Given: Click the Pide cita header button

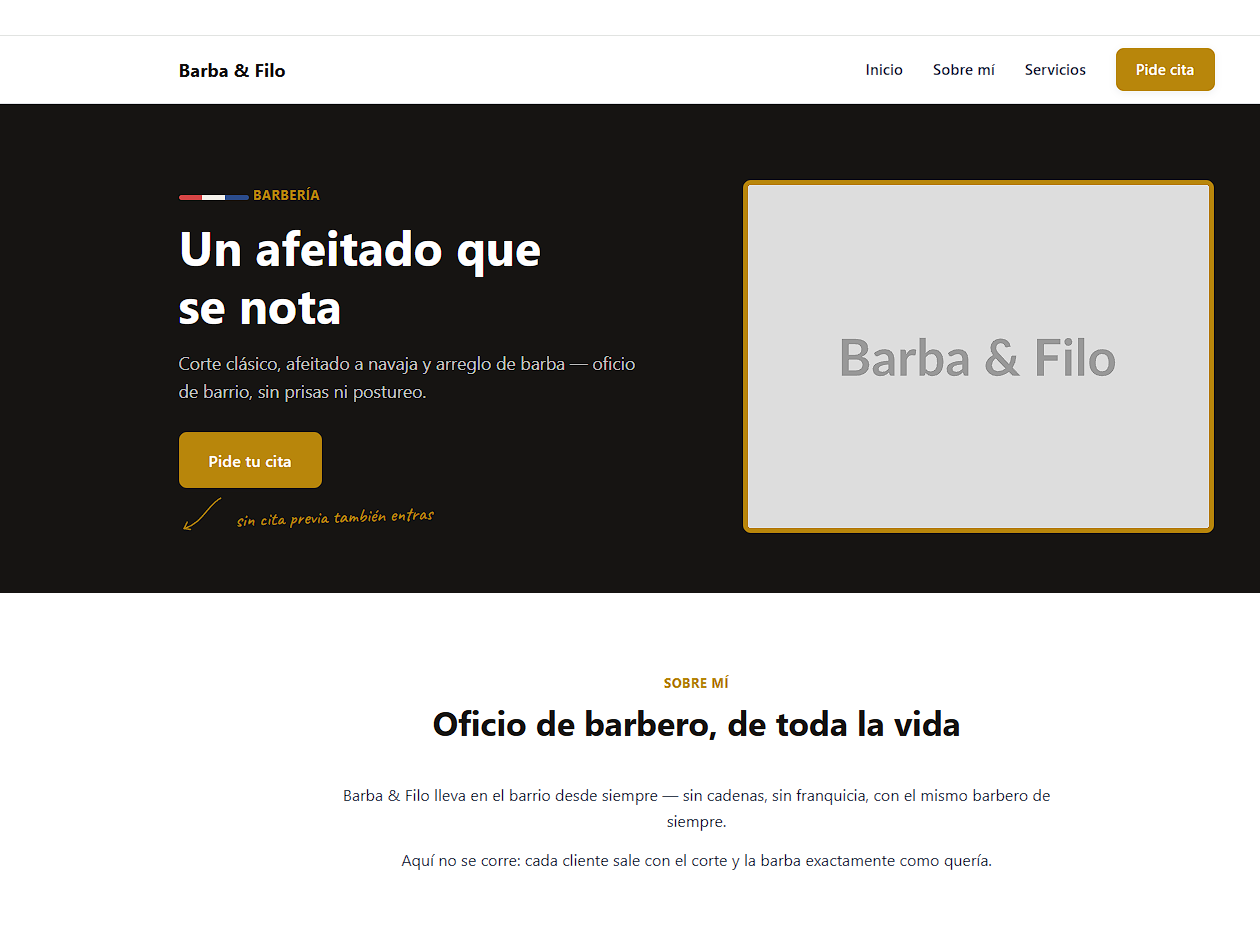Looking at the screenshot, I should pos(1165,70).
